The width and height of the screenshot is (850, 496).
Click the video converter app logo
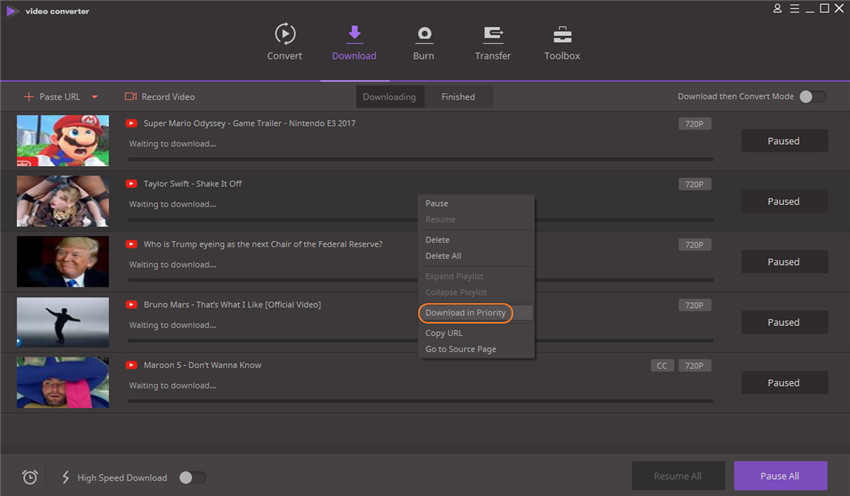tap(11, 11)
